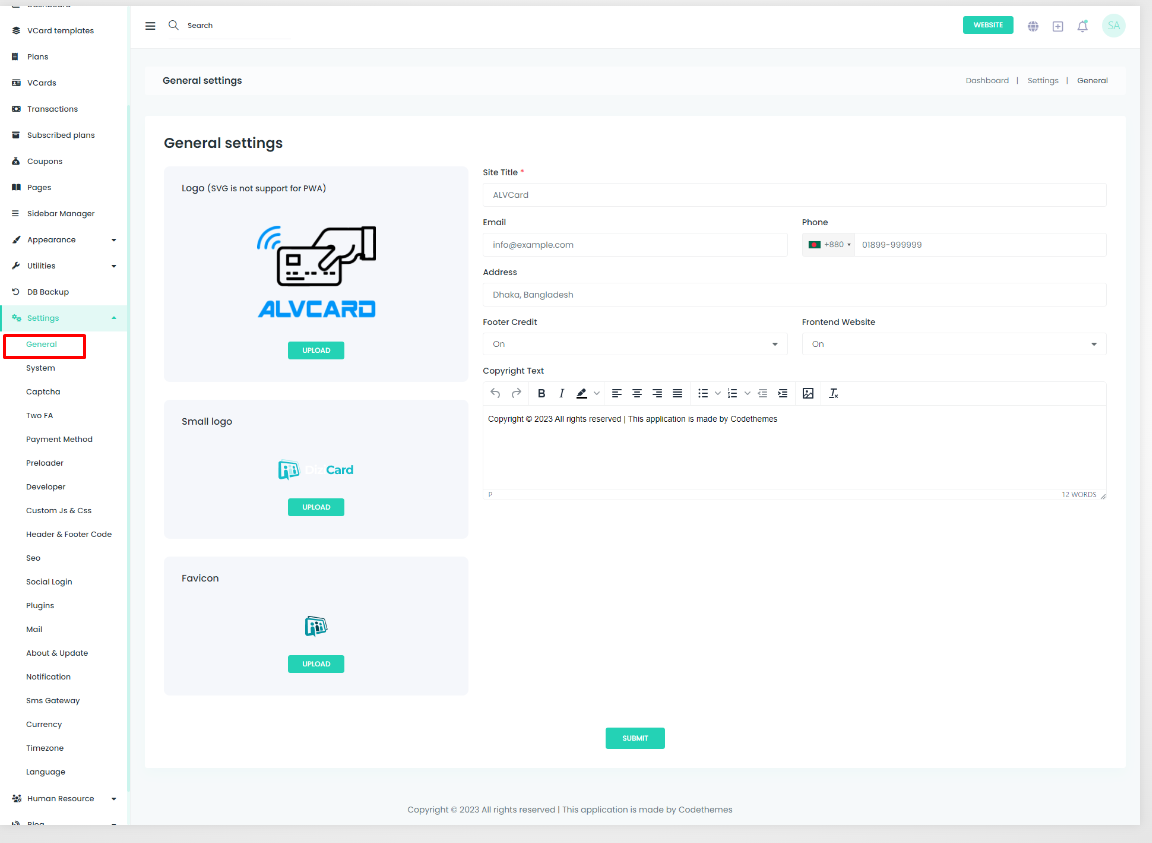Open Captcha settings
The height and width of the screenshot is (843, 1152).
(43, 392)
